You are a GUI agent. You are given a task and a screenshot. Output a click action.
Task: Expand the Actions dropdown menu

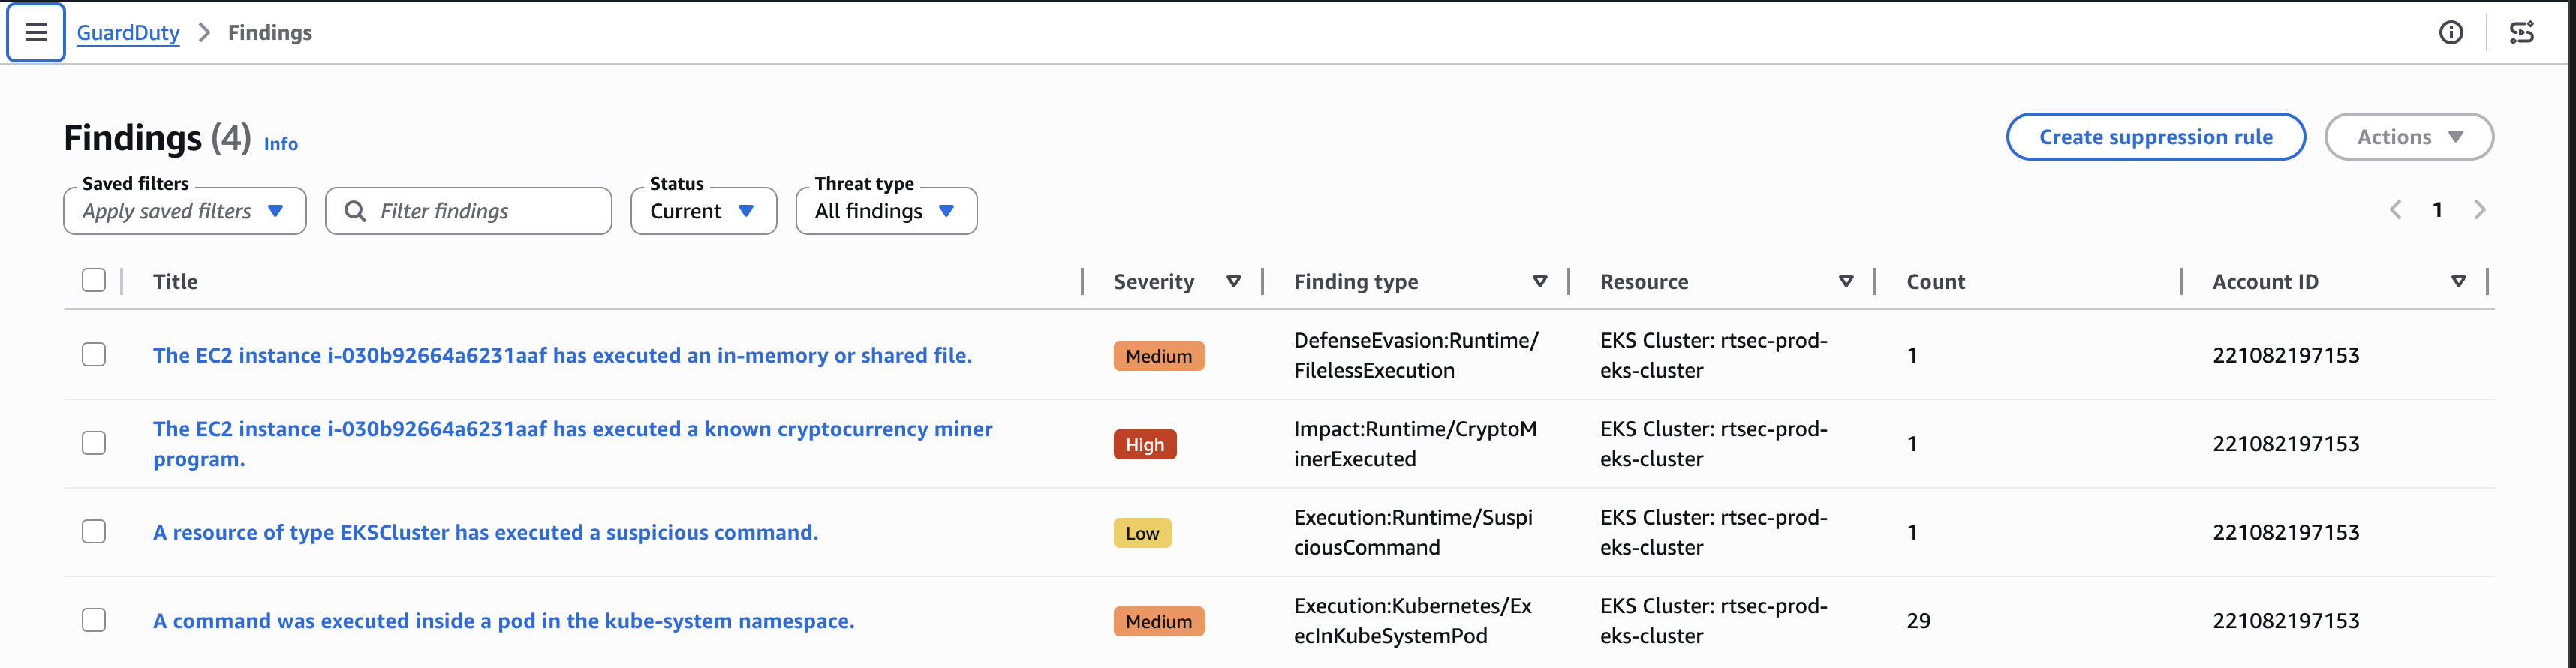(2409, 137)
